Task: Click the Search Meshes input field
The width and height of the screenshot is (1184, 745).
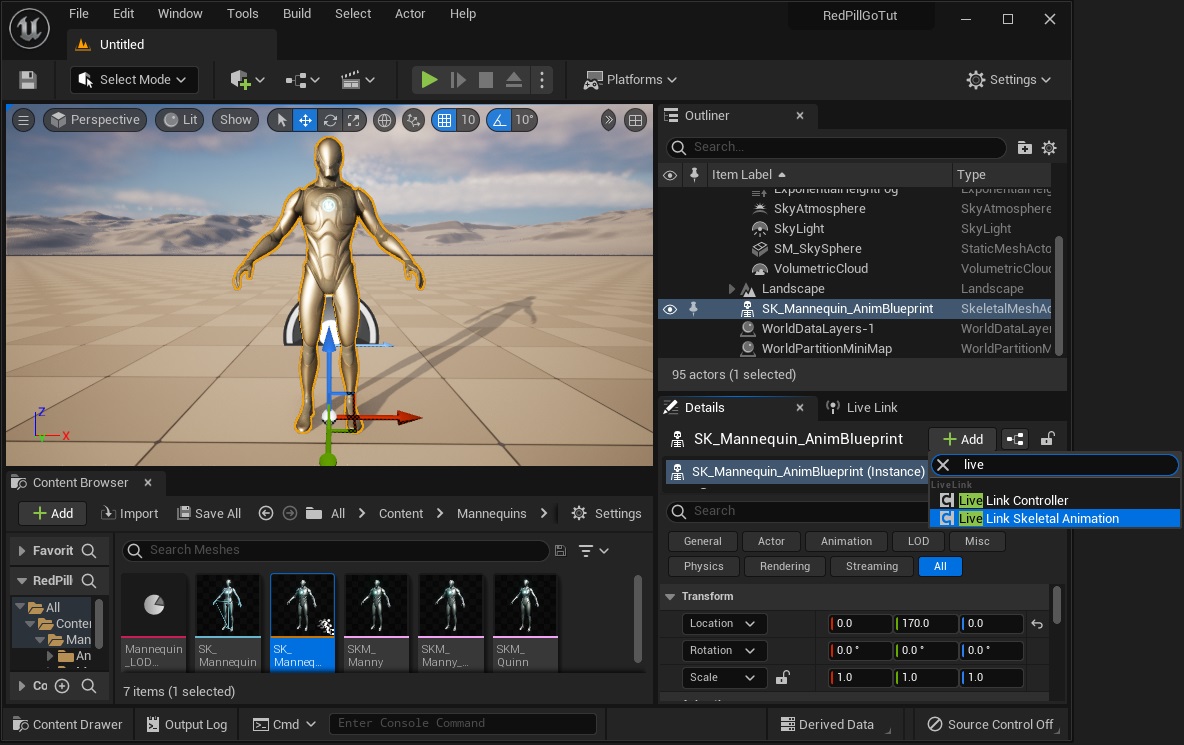Action: pyautogui.click(x=340, y=550)
